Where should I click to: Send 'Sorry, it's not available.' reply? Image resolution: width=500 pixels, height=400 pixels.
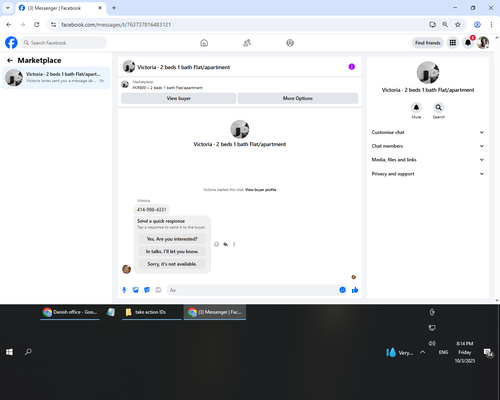pos(172,264)
